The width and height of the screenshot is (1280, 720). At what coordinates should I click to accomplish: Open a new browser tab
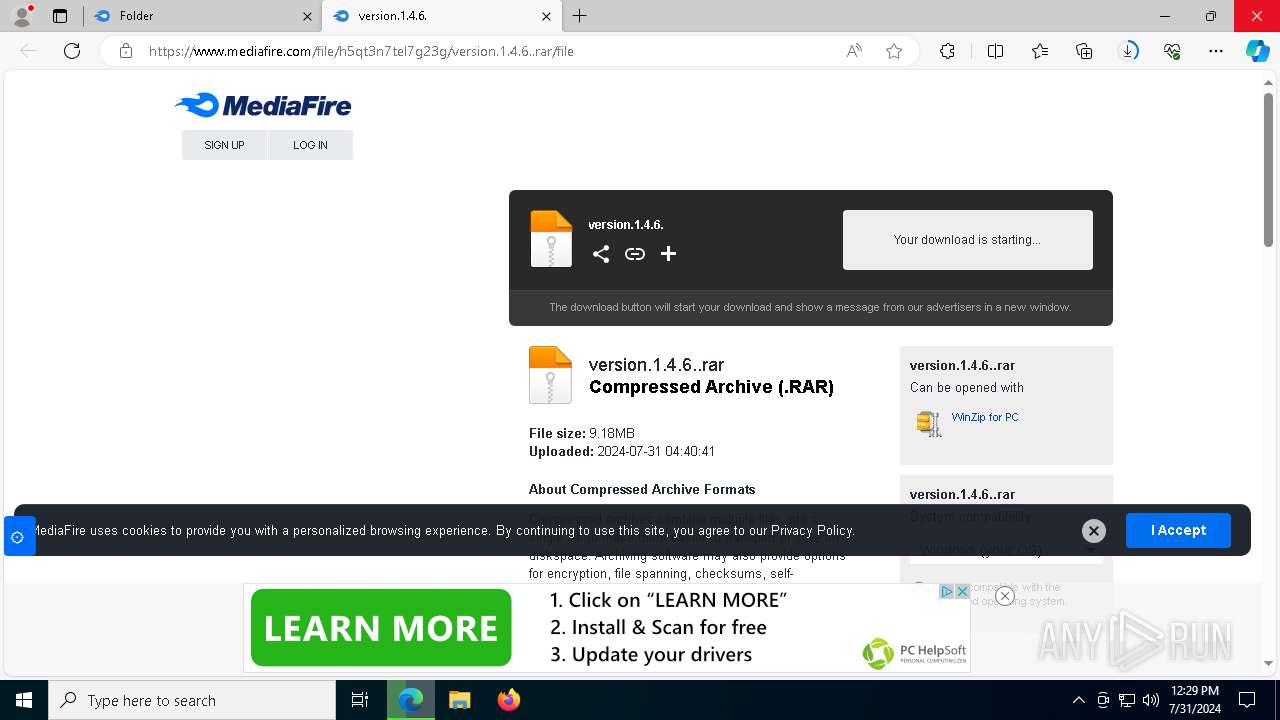point(579,16)
